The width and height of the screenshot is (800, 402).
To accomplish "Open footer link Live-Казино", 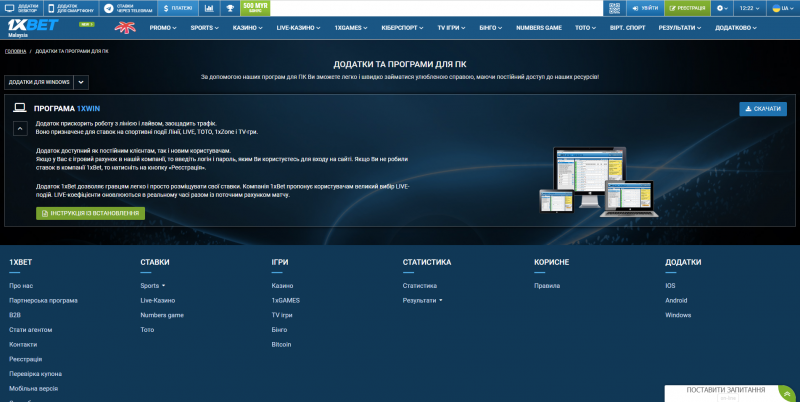I will click(158, 300).
